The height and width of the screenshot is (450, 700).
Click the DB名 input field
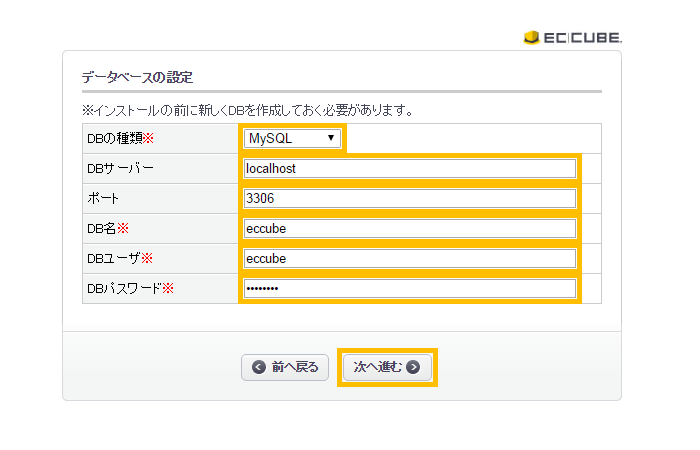410,229
